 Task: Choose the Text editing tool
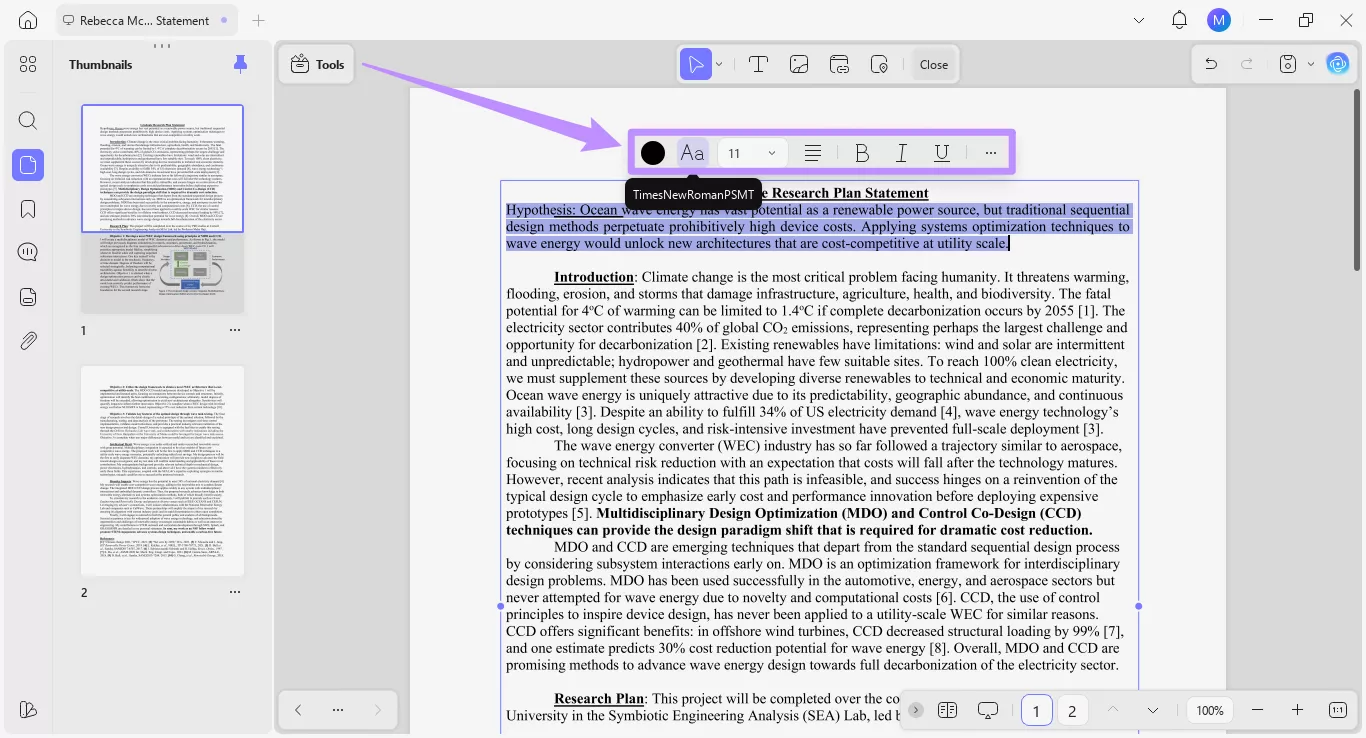(x=758, y=64)
